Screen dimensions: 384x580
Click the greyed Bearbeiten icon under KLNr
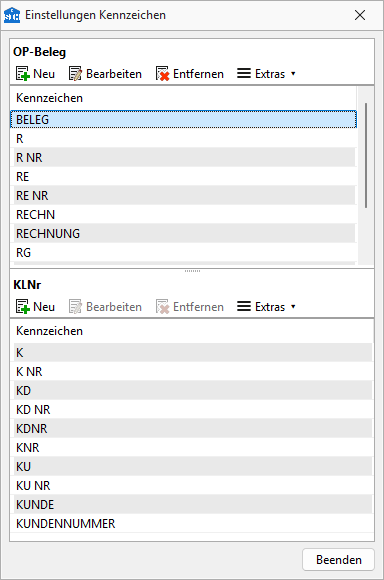click(75, 307)
